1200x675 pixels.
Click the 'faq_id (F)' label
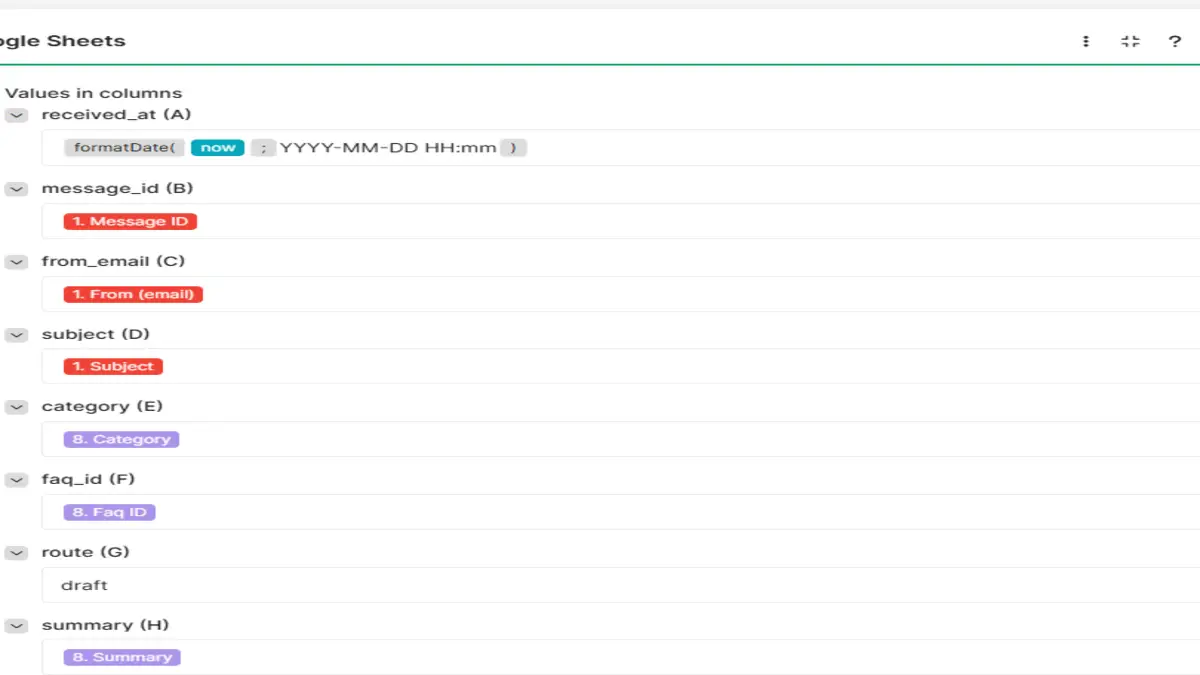tap(88, 479)
